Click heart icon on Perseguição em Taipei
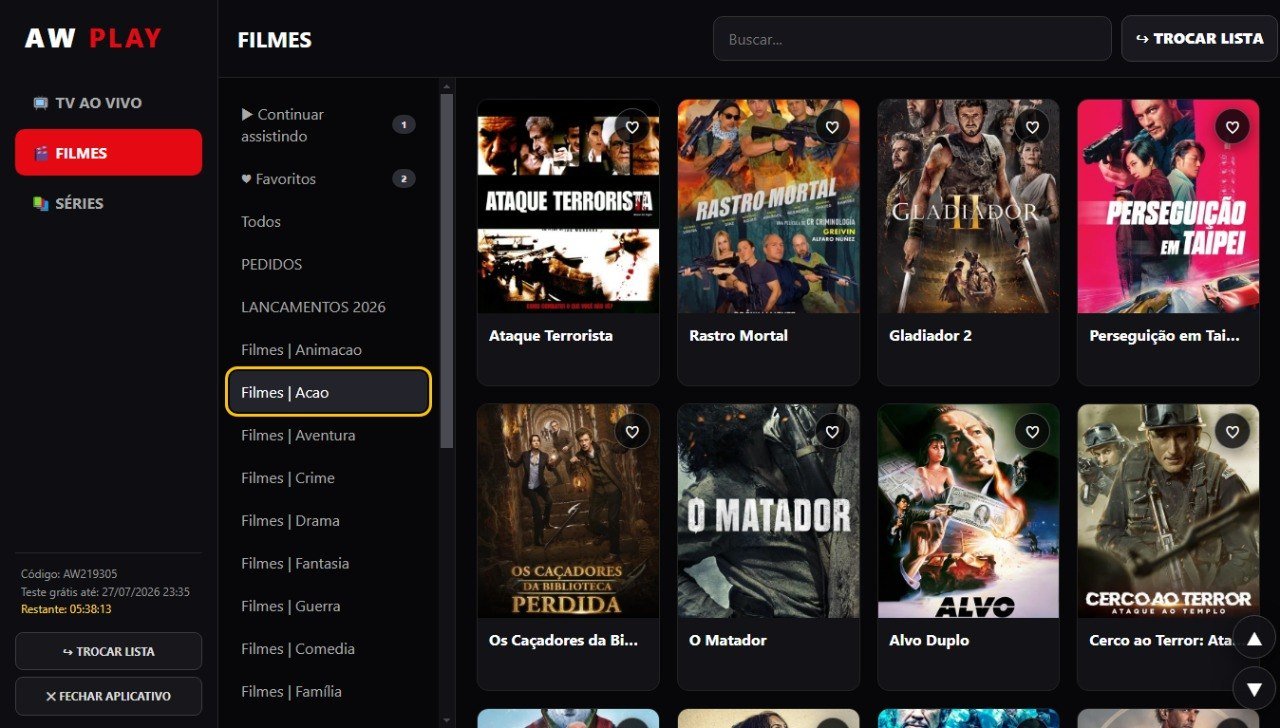This screenshot has width=1280, height=728. point(1232,127)
